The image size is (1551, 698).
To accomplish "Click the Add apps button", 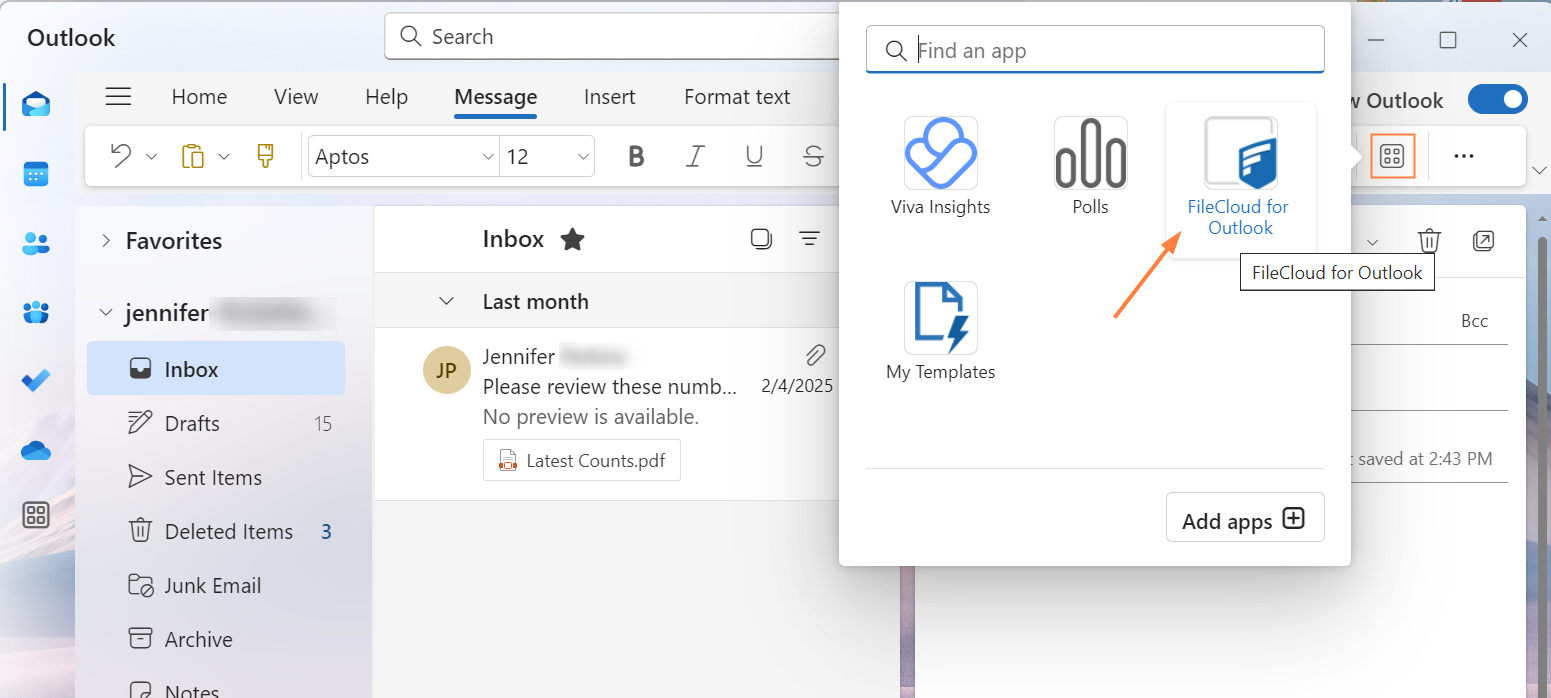I will [1244, 519].
